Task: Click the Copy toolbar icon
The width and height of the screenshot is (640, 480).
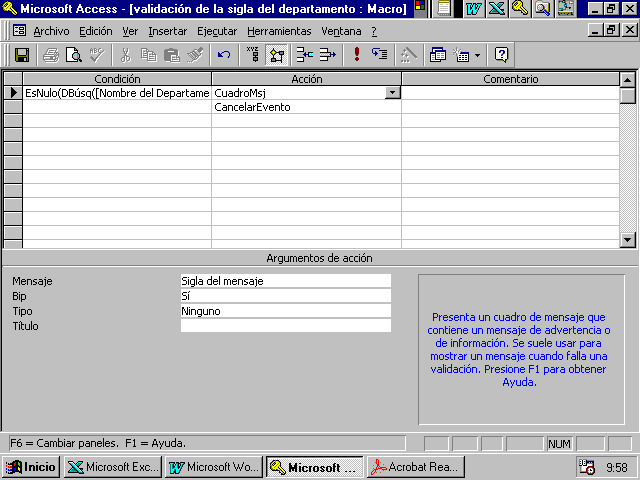Action: (149, 55)
